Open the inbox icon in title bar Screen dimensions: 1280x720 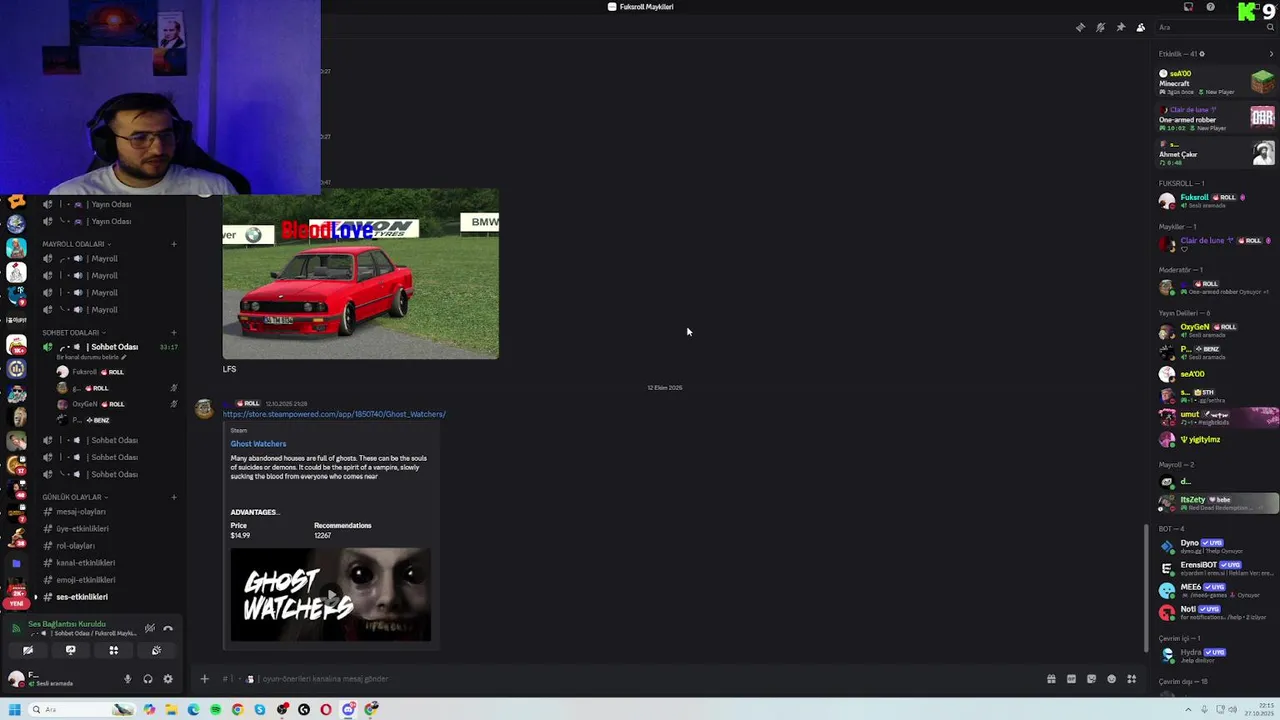(x=1188, y=7)
